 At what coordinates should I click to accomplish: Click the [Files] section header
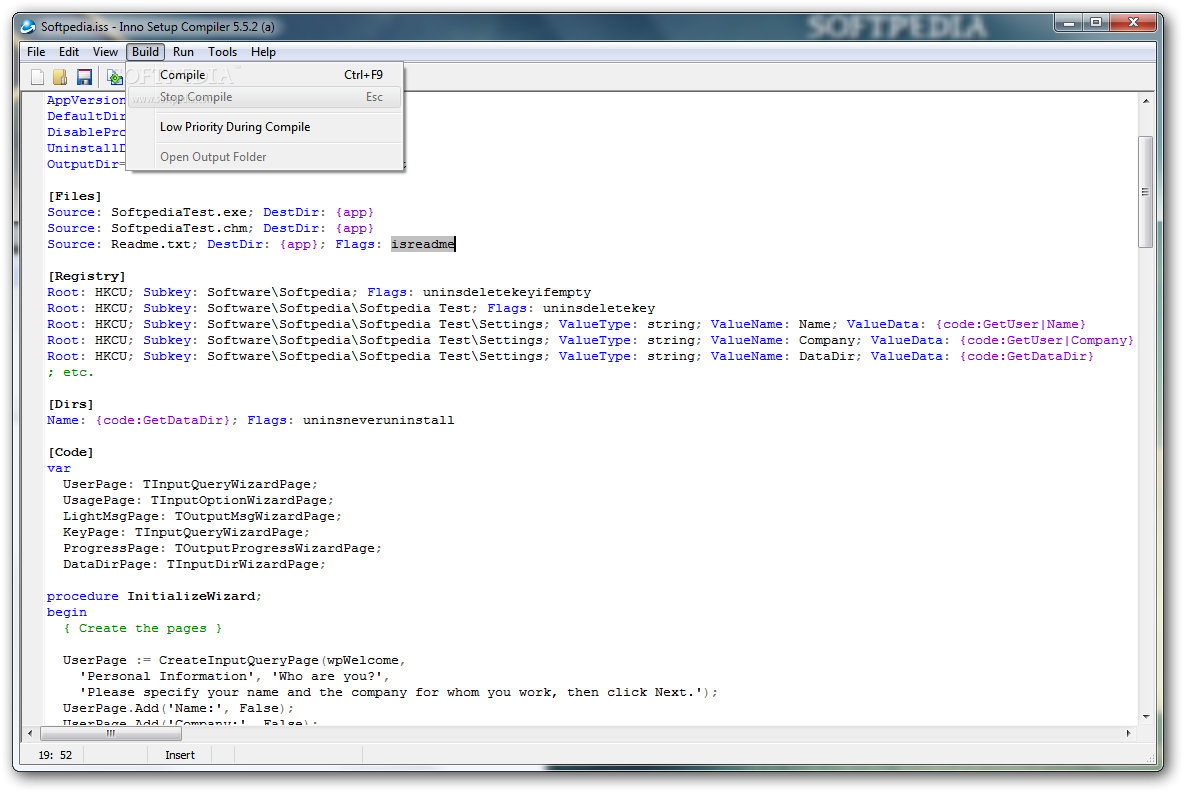[74, 196]
